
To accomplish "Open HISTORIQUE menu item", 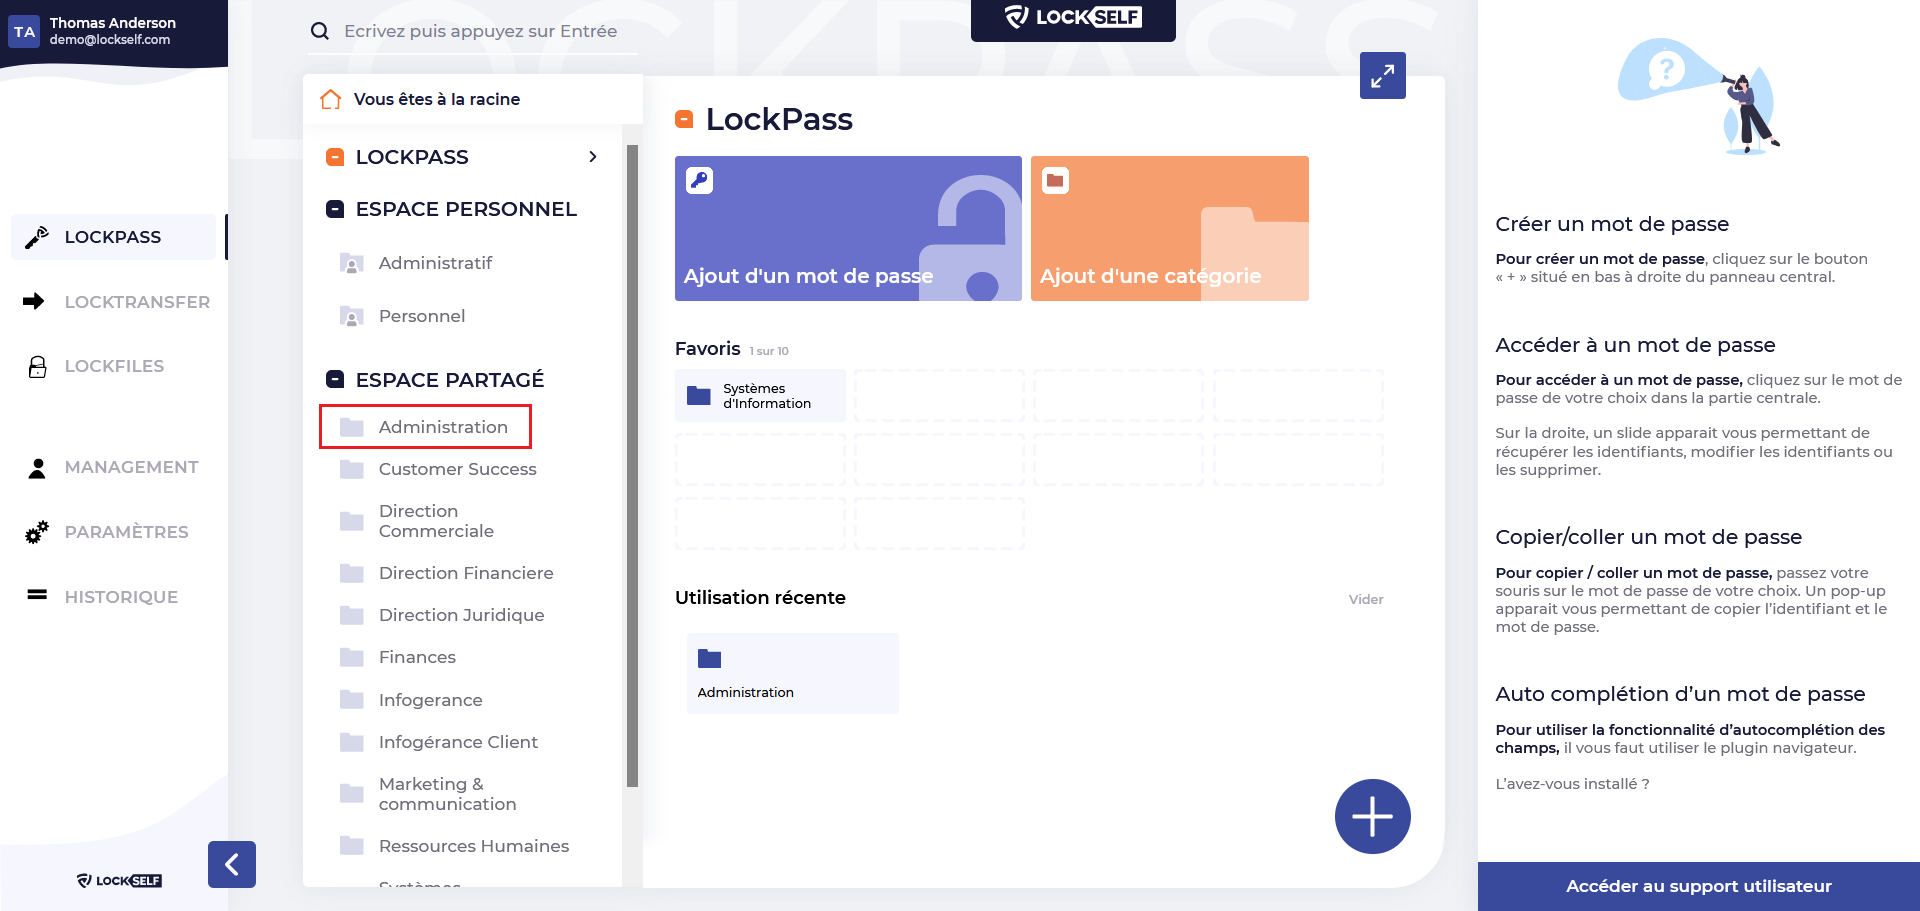I will [x=121, y=597].
